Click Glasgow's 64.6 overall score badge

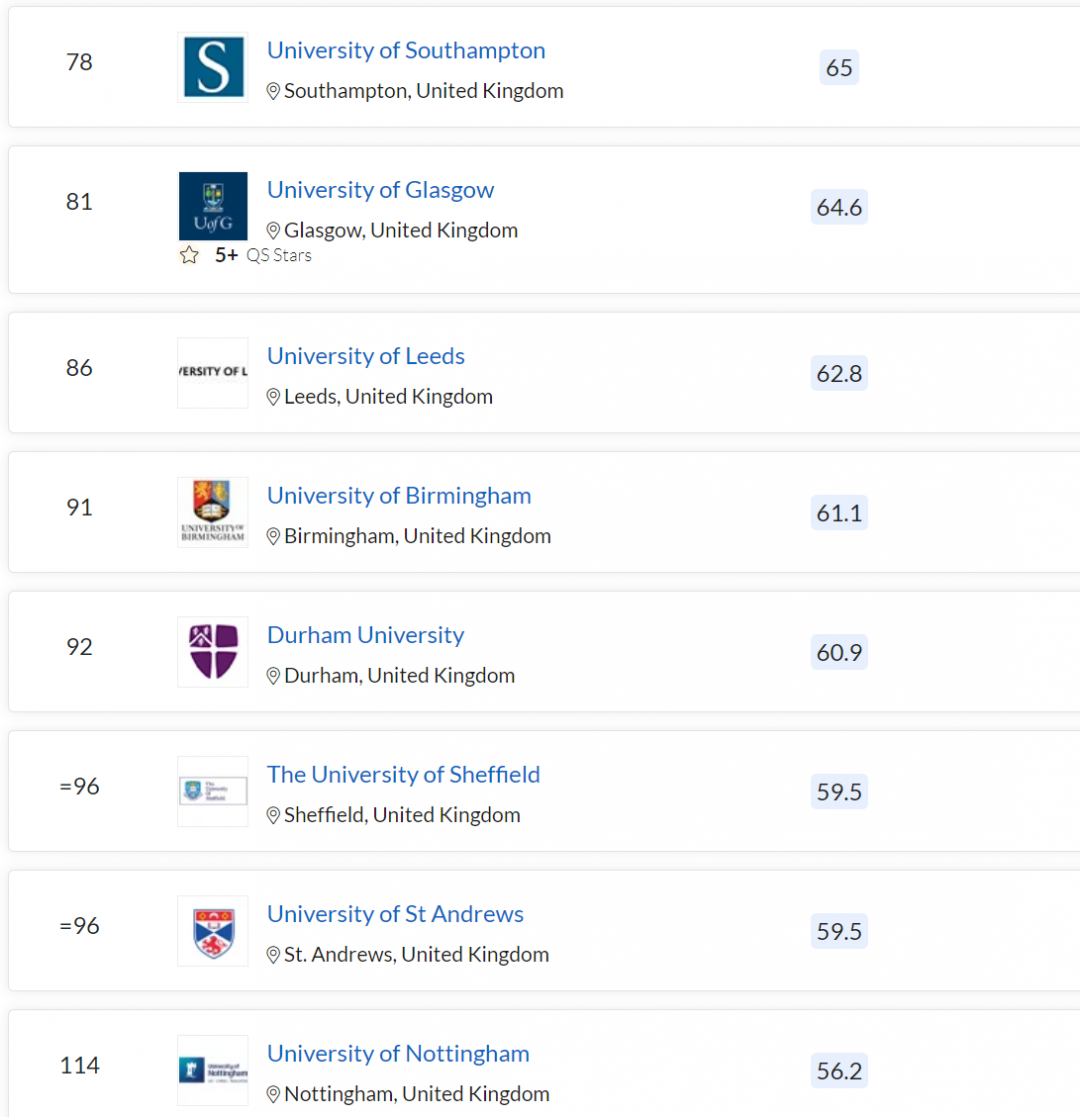pyautogui.click(x=839, y=207)
